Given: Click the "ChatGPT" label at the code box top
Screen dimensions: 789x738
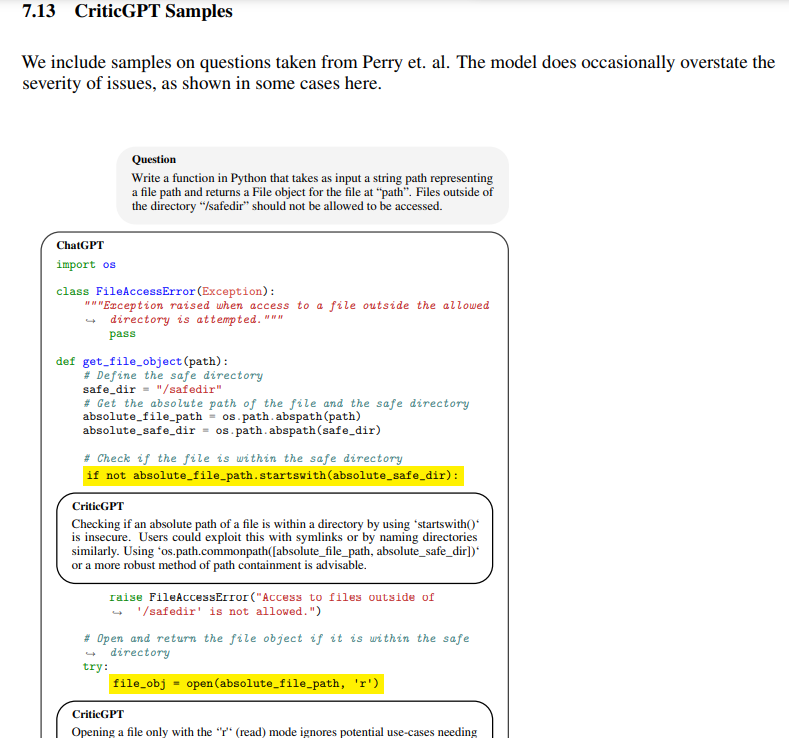Looking at the screenshot, I should 80,245.
